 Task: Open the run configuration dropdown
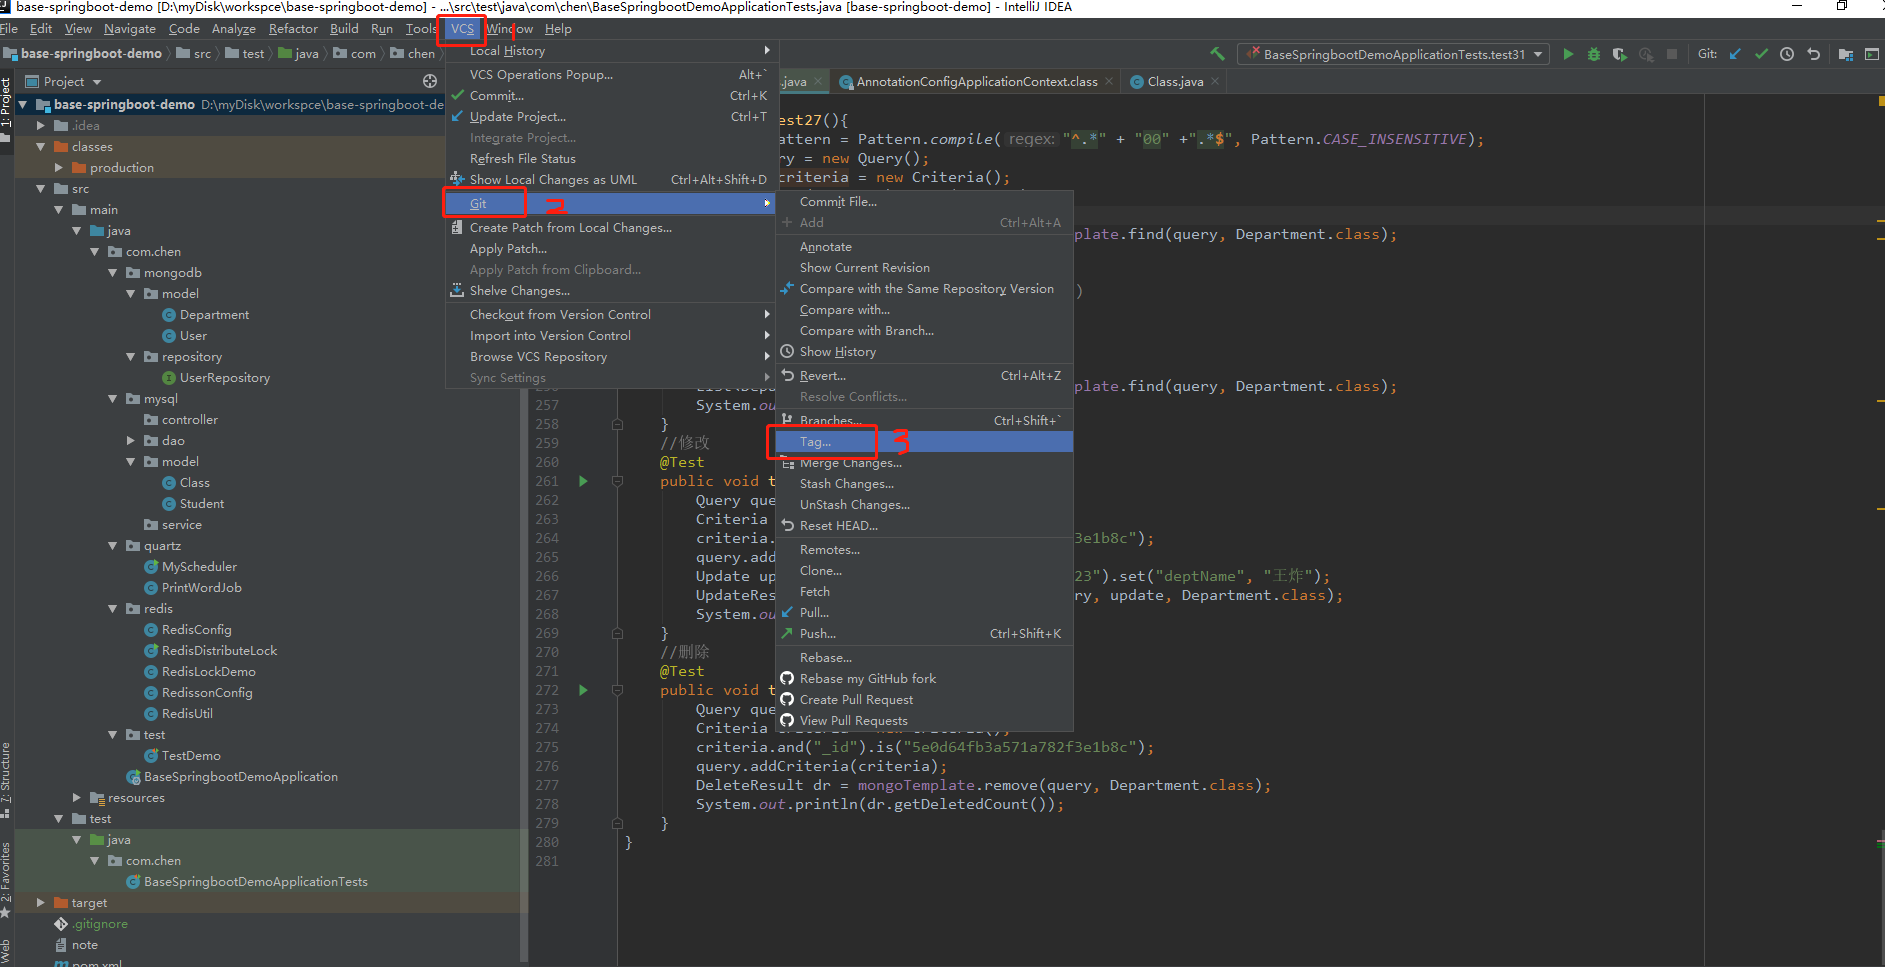click(1393, 54)
